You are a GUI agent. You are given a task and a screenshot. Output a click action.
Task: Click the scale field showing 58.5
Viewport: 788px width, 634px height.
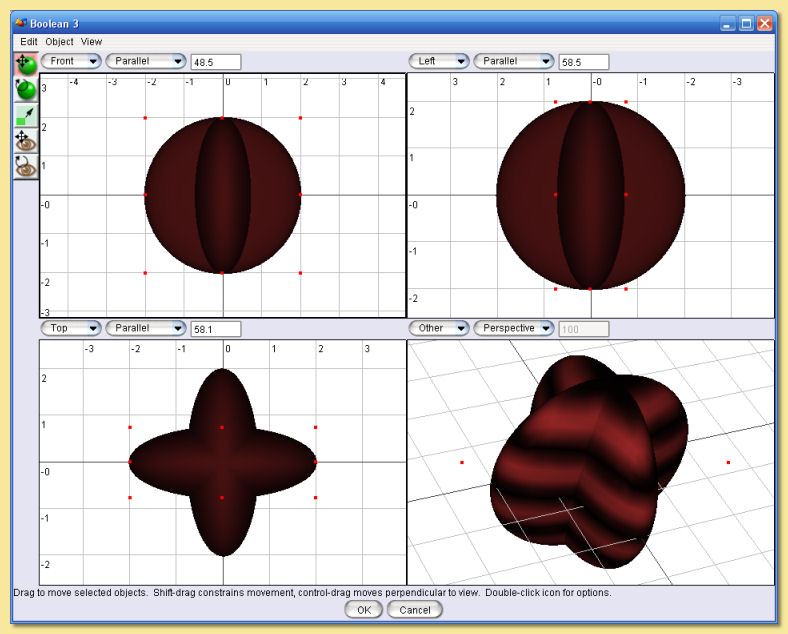[x=583, y=62]
